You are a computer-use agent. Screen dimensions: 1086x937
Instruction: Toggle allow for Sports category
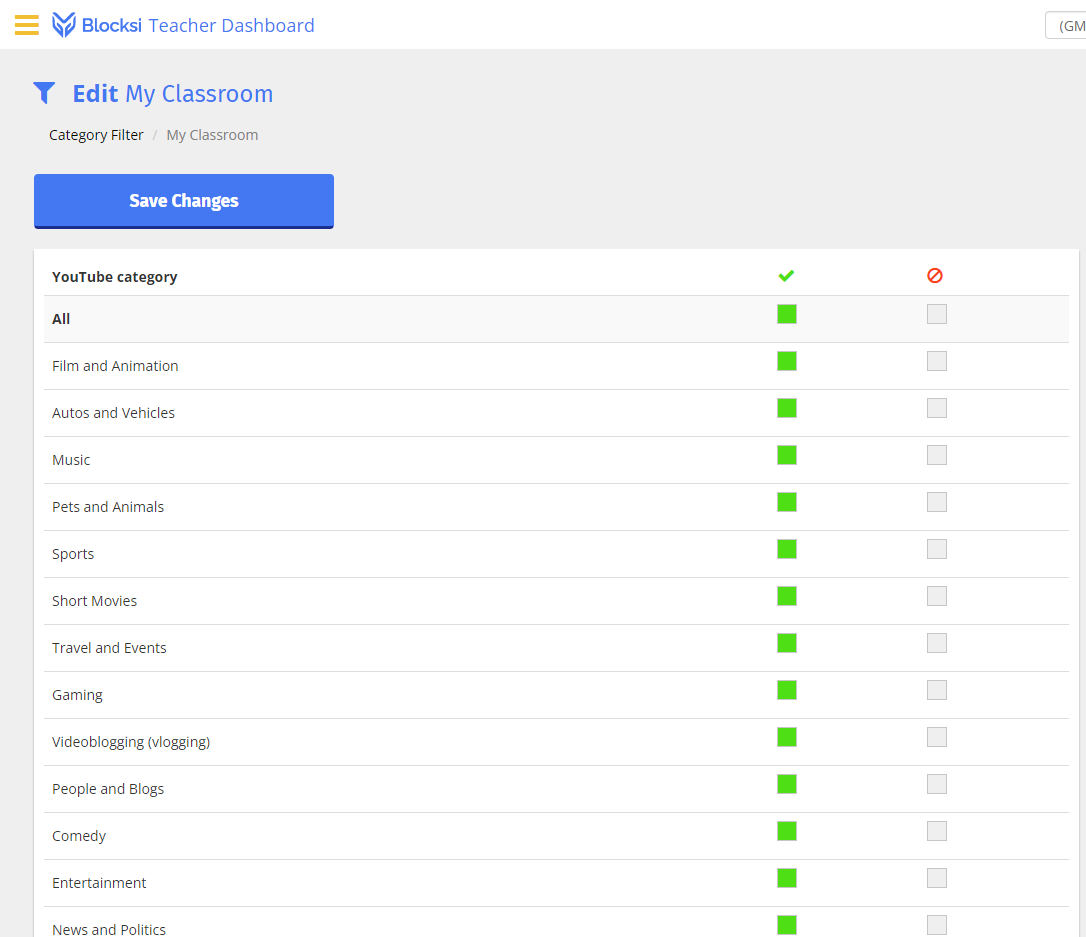click(x=787, y=549)
